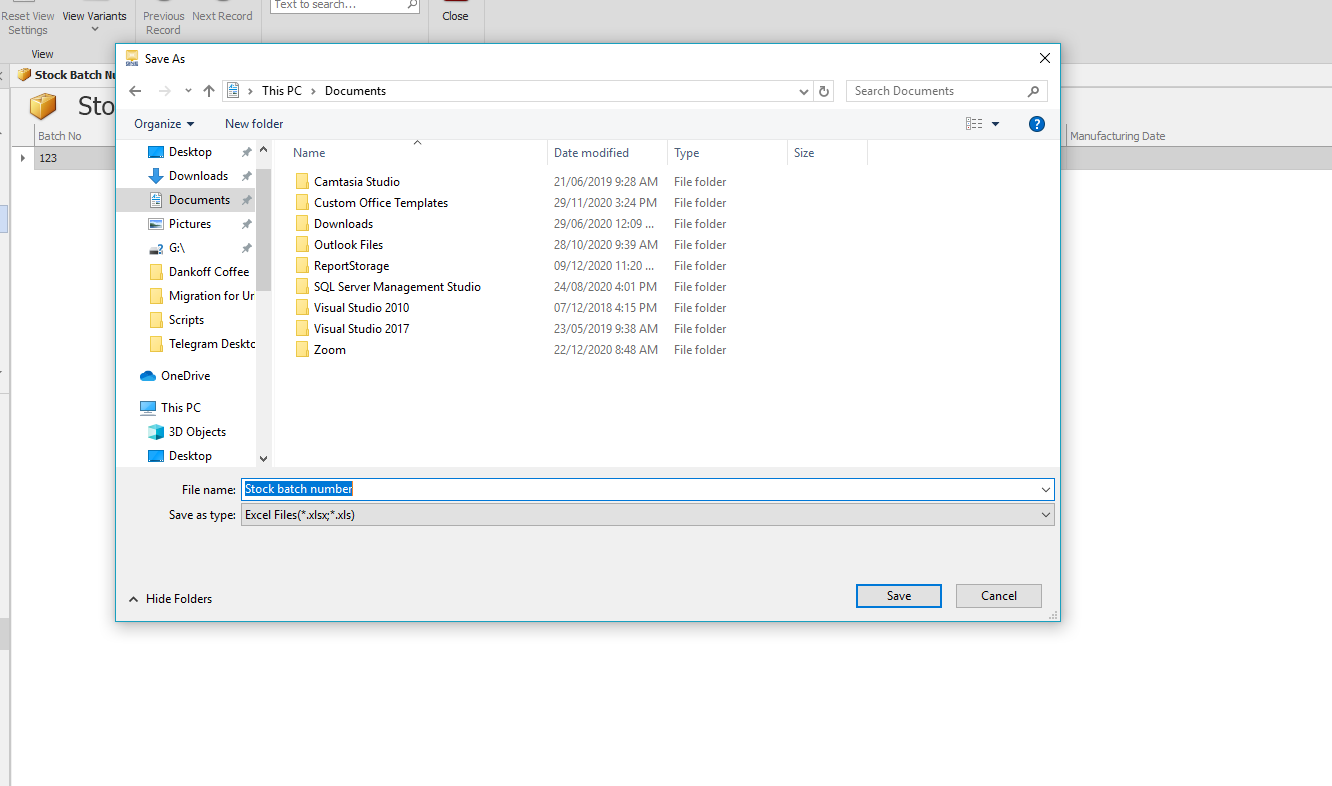Image resolution: width=1332 pixels, height=786 pixels.
Task: Go up one folder level arrow
Action: (209, 91)
